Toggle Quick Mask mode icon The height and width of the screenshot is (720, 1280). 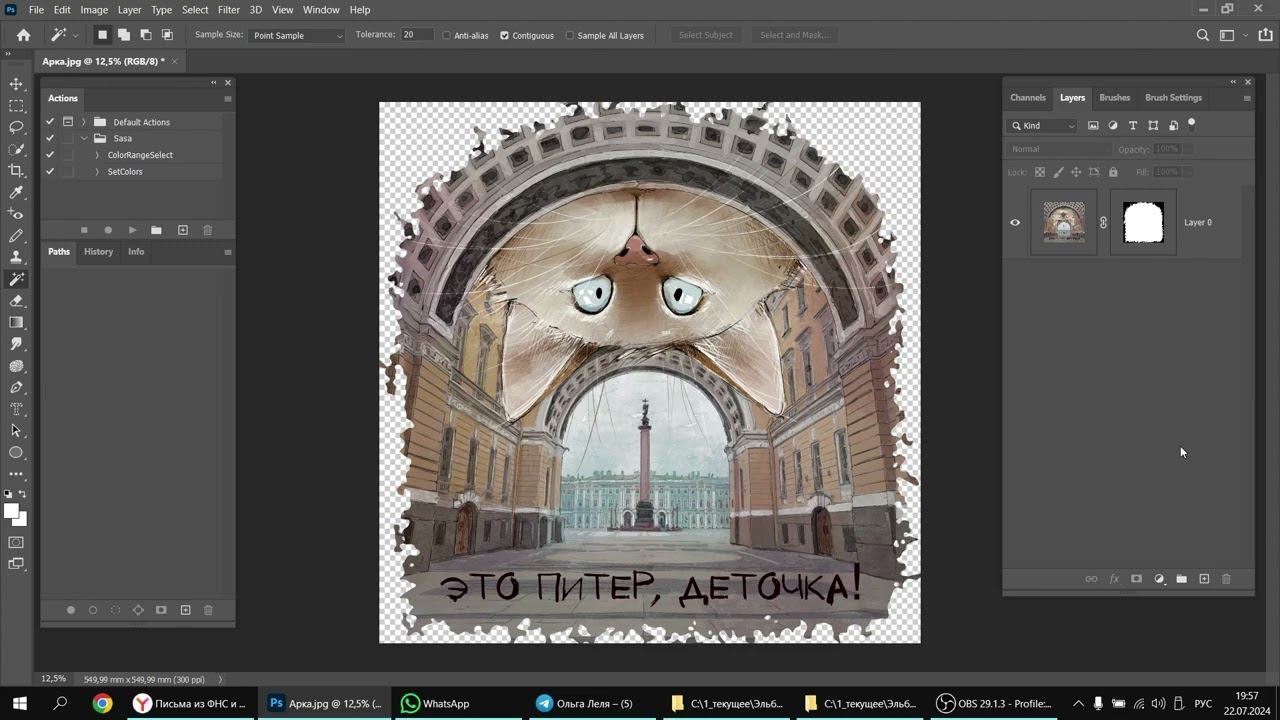pos(16,543)
